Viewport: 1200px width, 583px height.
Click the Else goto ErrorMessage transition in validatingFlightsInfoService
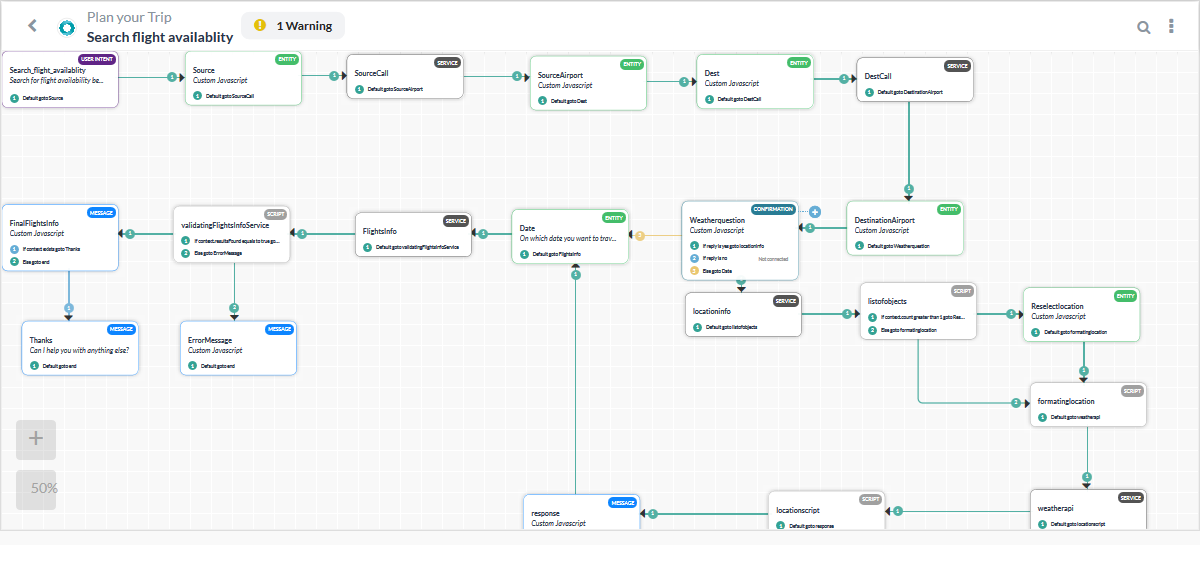click(220, 251)
